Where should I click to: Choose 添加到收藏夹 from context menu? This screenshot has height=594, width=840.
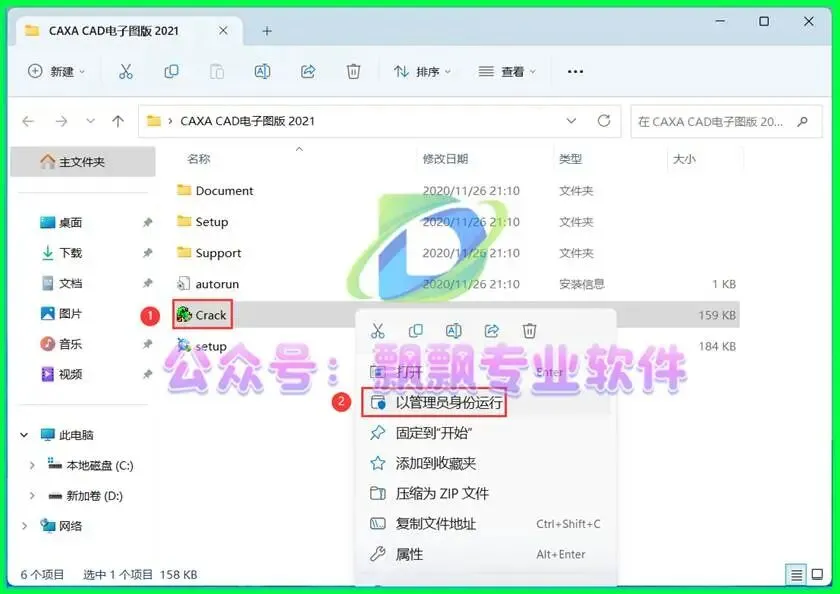point(485,463)
